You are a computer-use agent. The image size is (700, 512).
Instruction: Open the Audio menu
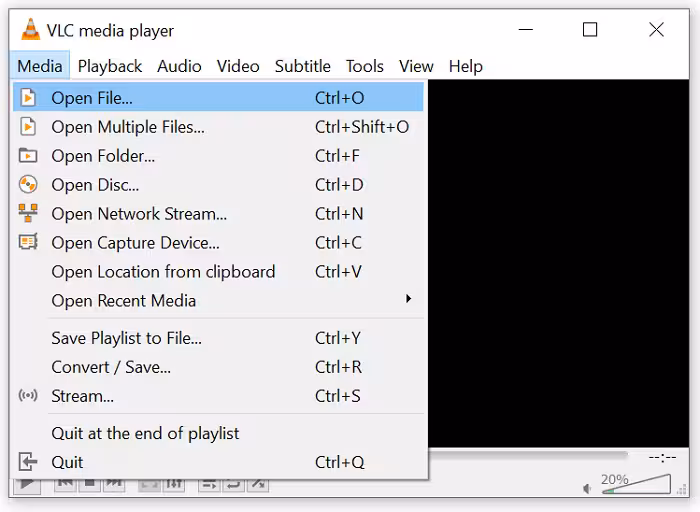click(x=179, y=66)
